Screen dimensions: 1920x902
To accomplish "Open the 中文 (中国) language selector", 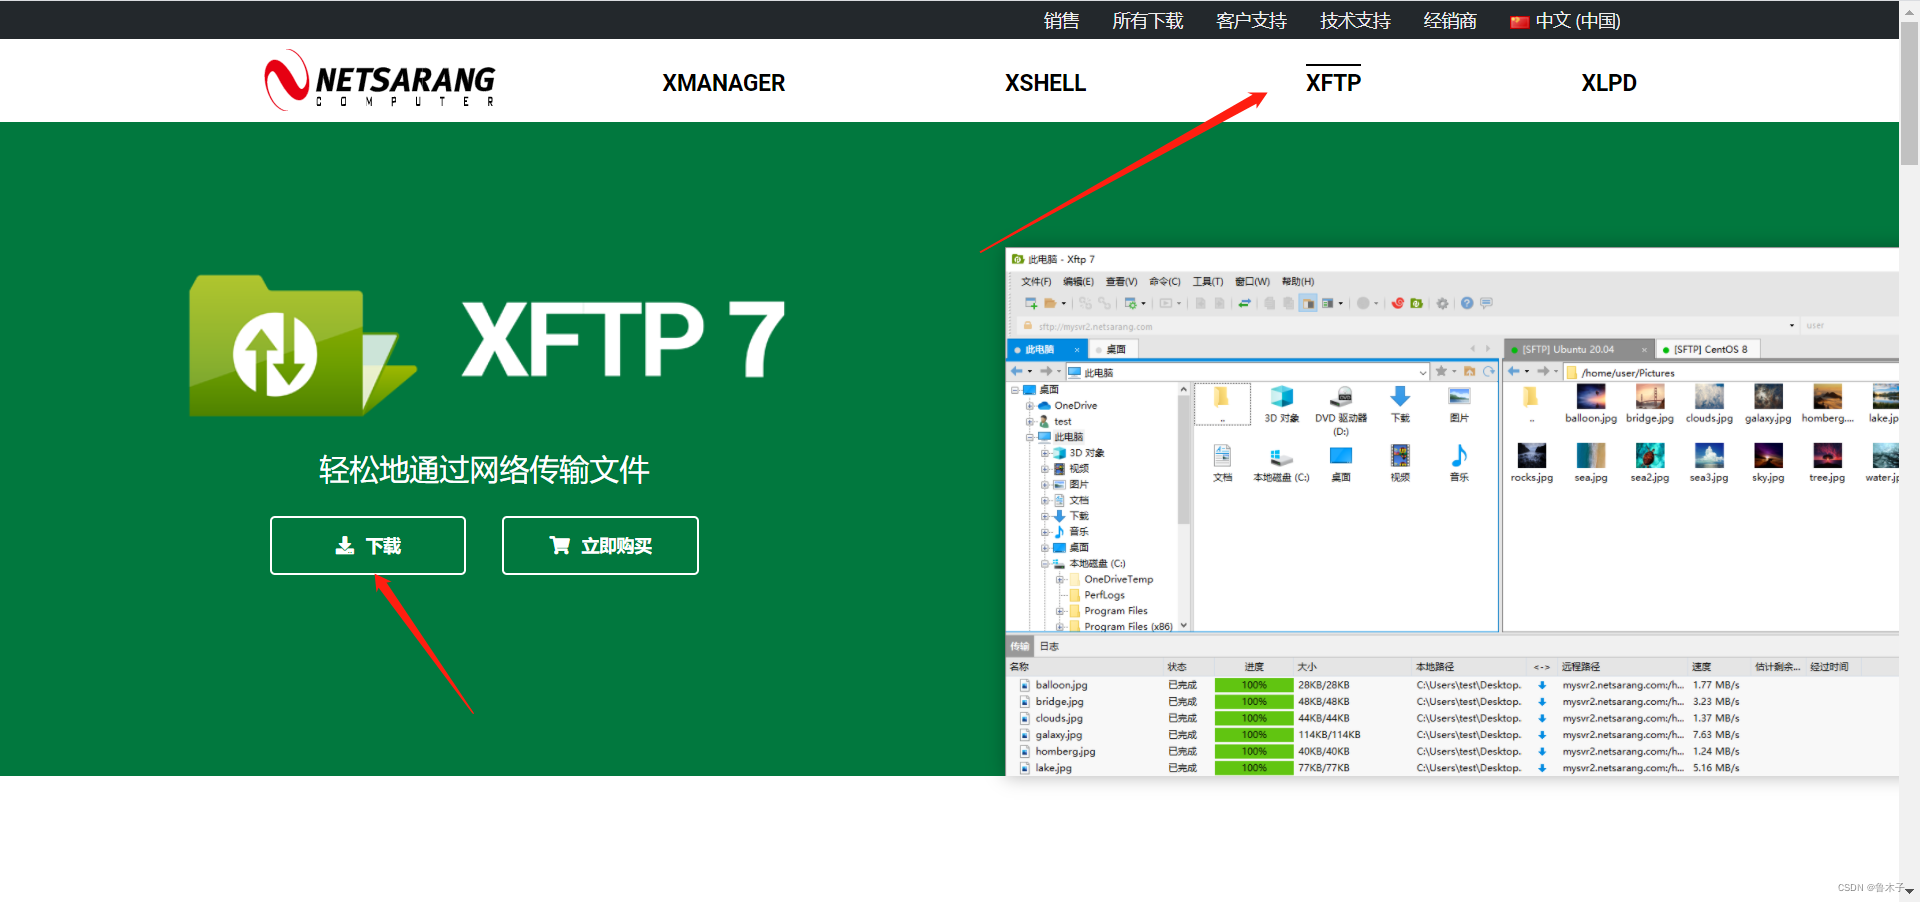I will pyautogui.click(x=1565, y=21).
